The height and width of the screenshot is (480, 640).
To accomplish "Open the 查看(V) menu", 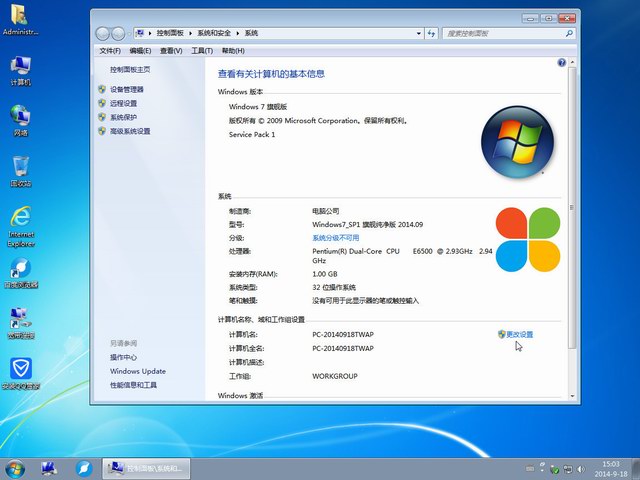I will [x=171, y=51].
